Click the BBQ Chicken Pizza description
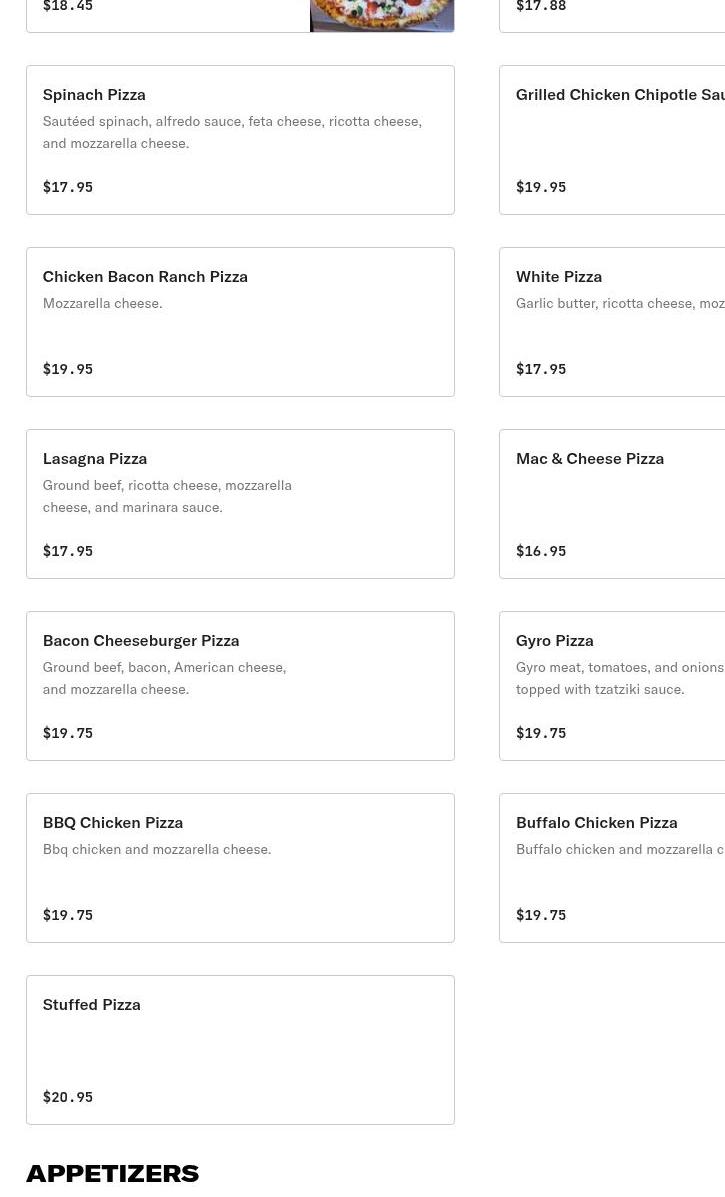Viewport: 725px width, 1197px height. tap(157, 849)
